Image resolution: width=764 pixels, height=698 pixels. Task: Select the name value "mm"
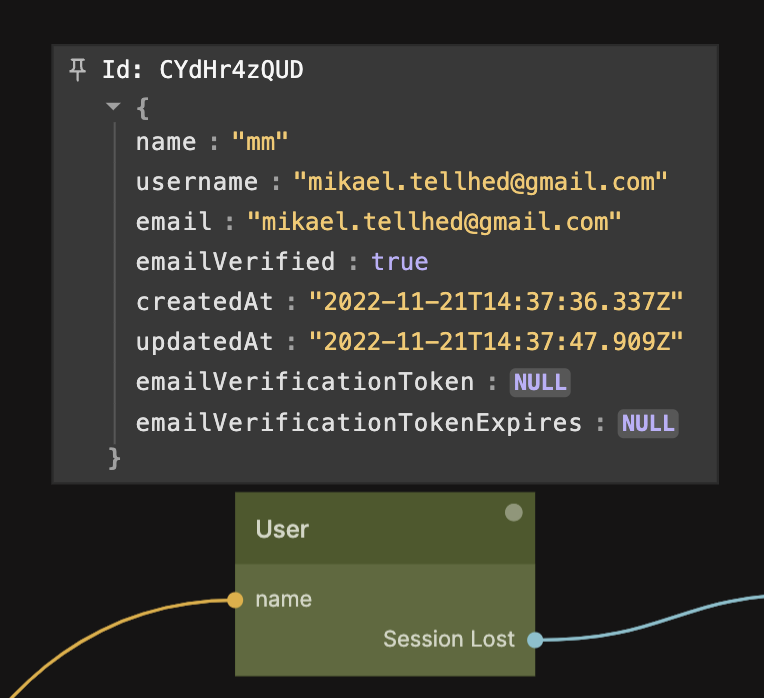(x=259, y=142)
